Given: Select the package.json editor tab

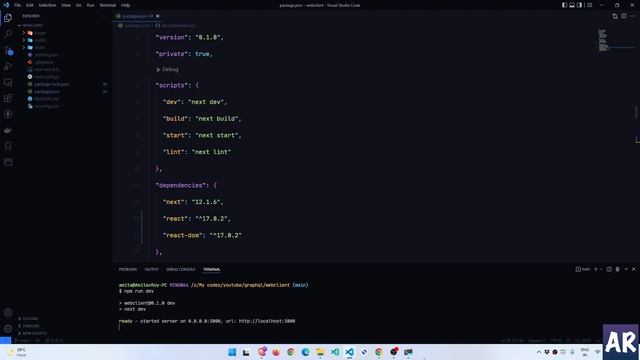Looking at the screenshot, I should 138,16.
